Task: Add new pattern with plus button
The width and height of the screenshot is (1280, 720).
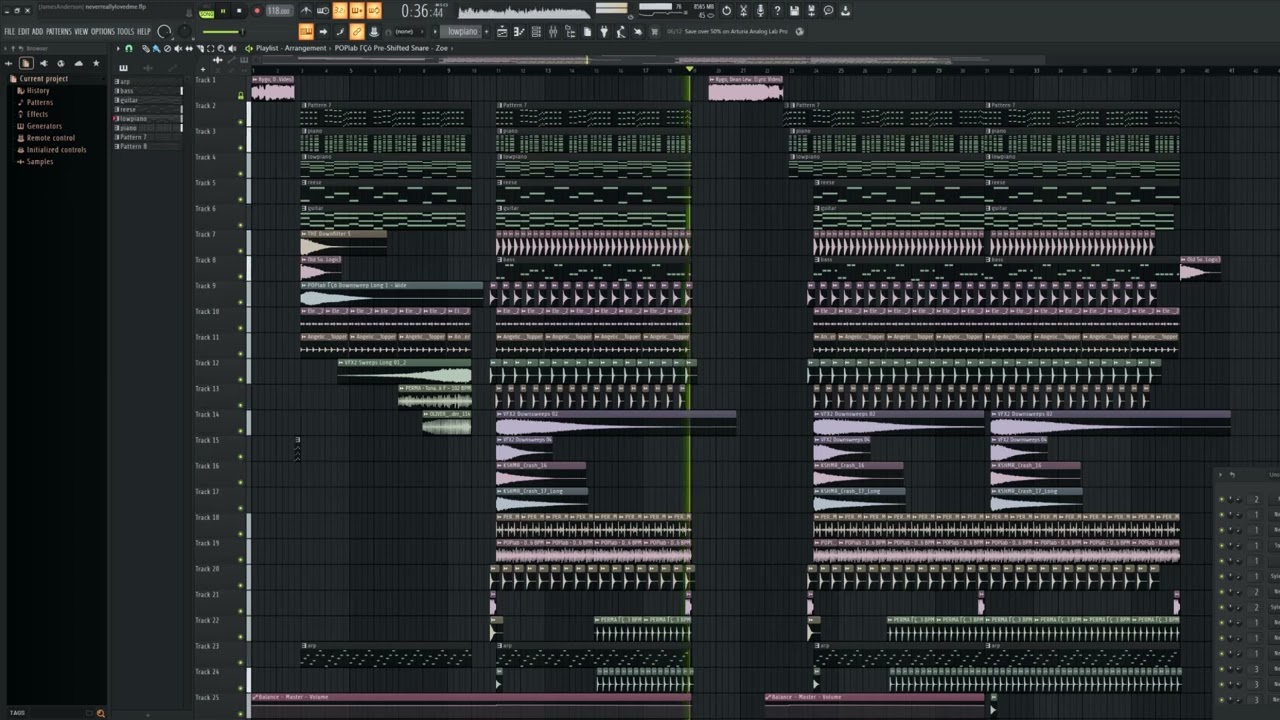Action: coord(486,31)
